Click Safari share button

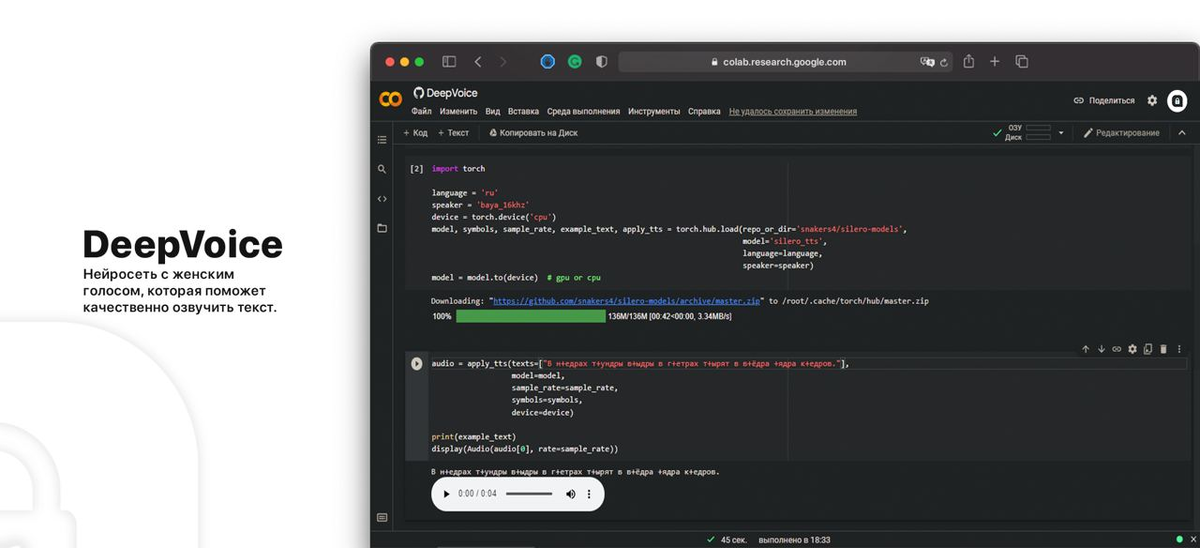click(x=969, y=61)
